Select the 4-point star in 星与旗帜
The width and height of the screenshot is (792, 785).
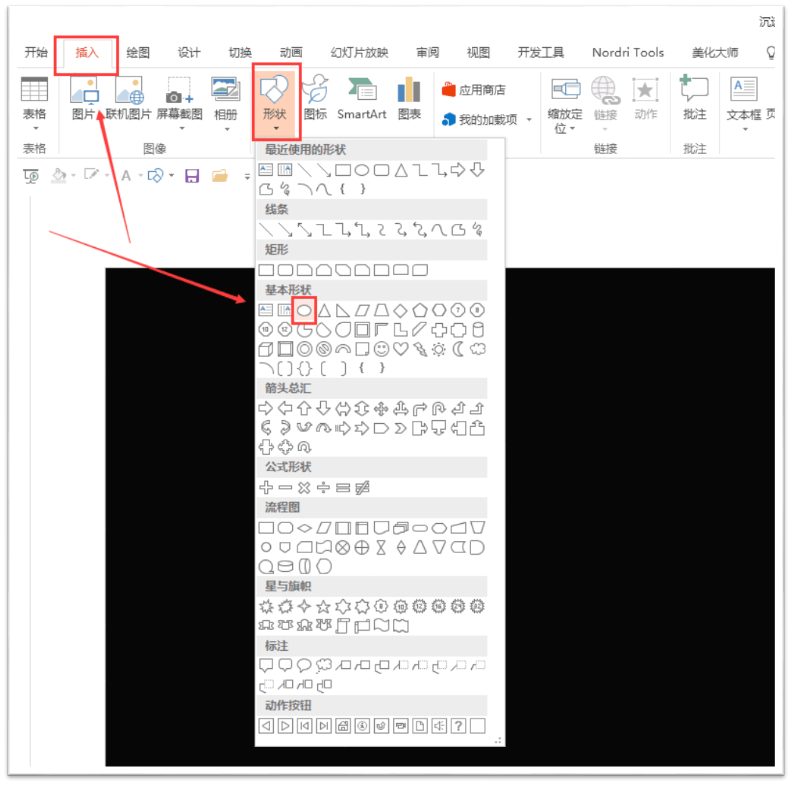[304, 606]
